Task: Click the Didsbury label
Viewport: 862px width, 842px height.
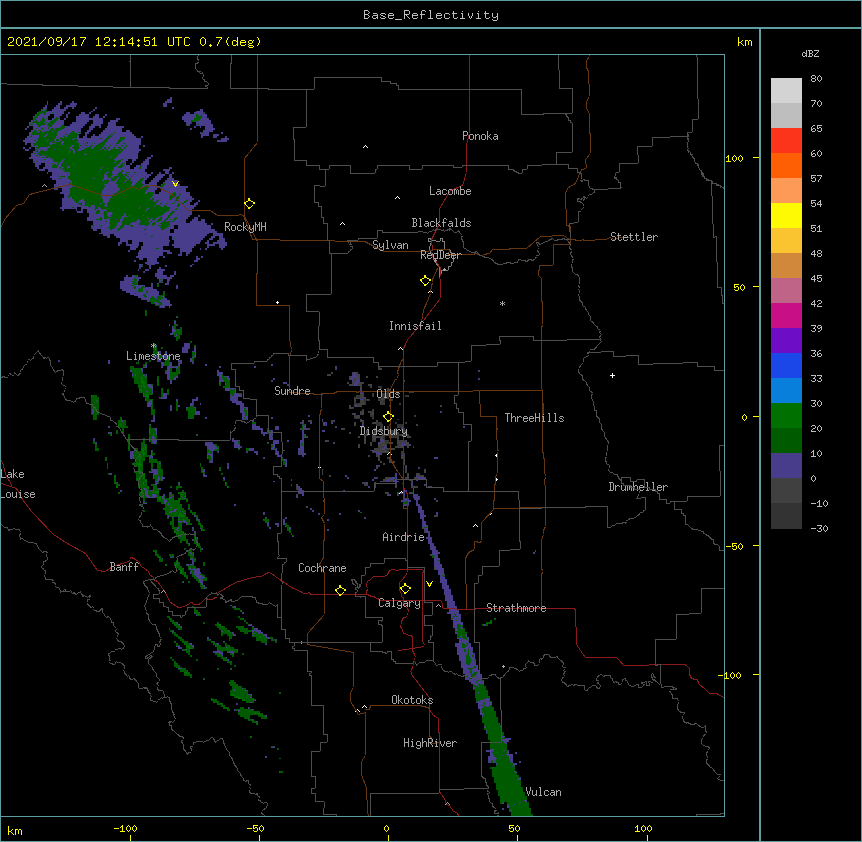Action: tap(384, 431)
